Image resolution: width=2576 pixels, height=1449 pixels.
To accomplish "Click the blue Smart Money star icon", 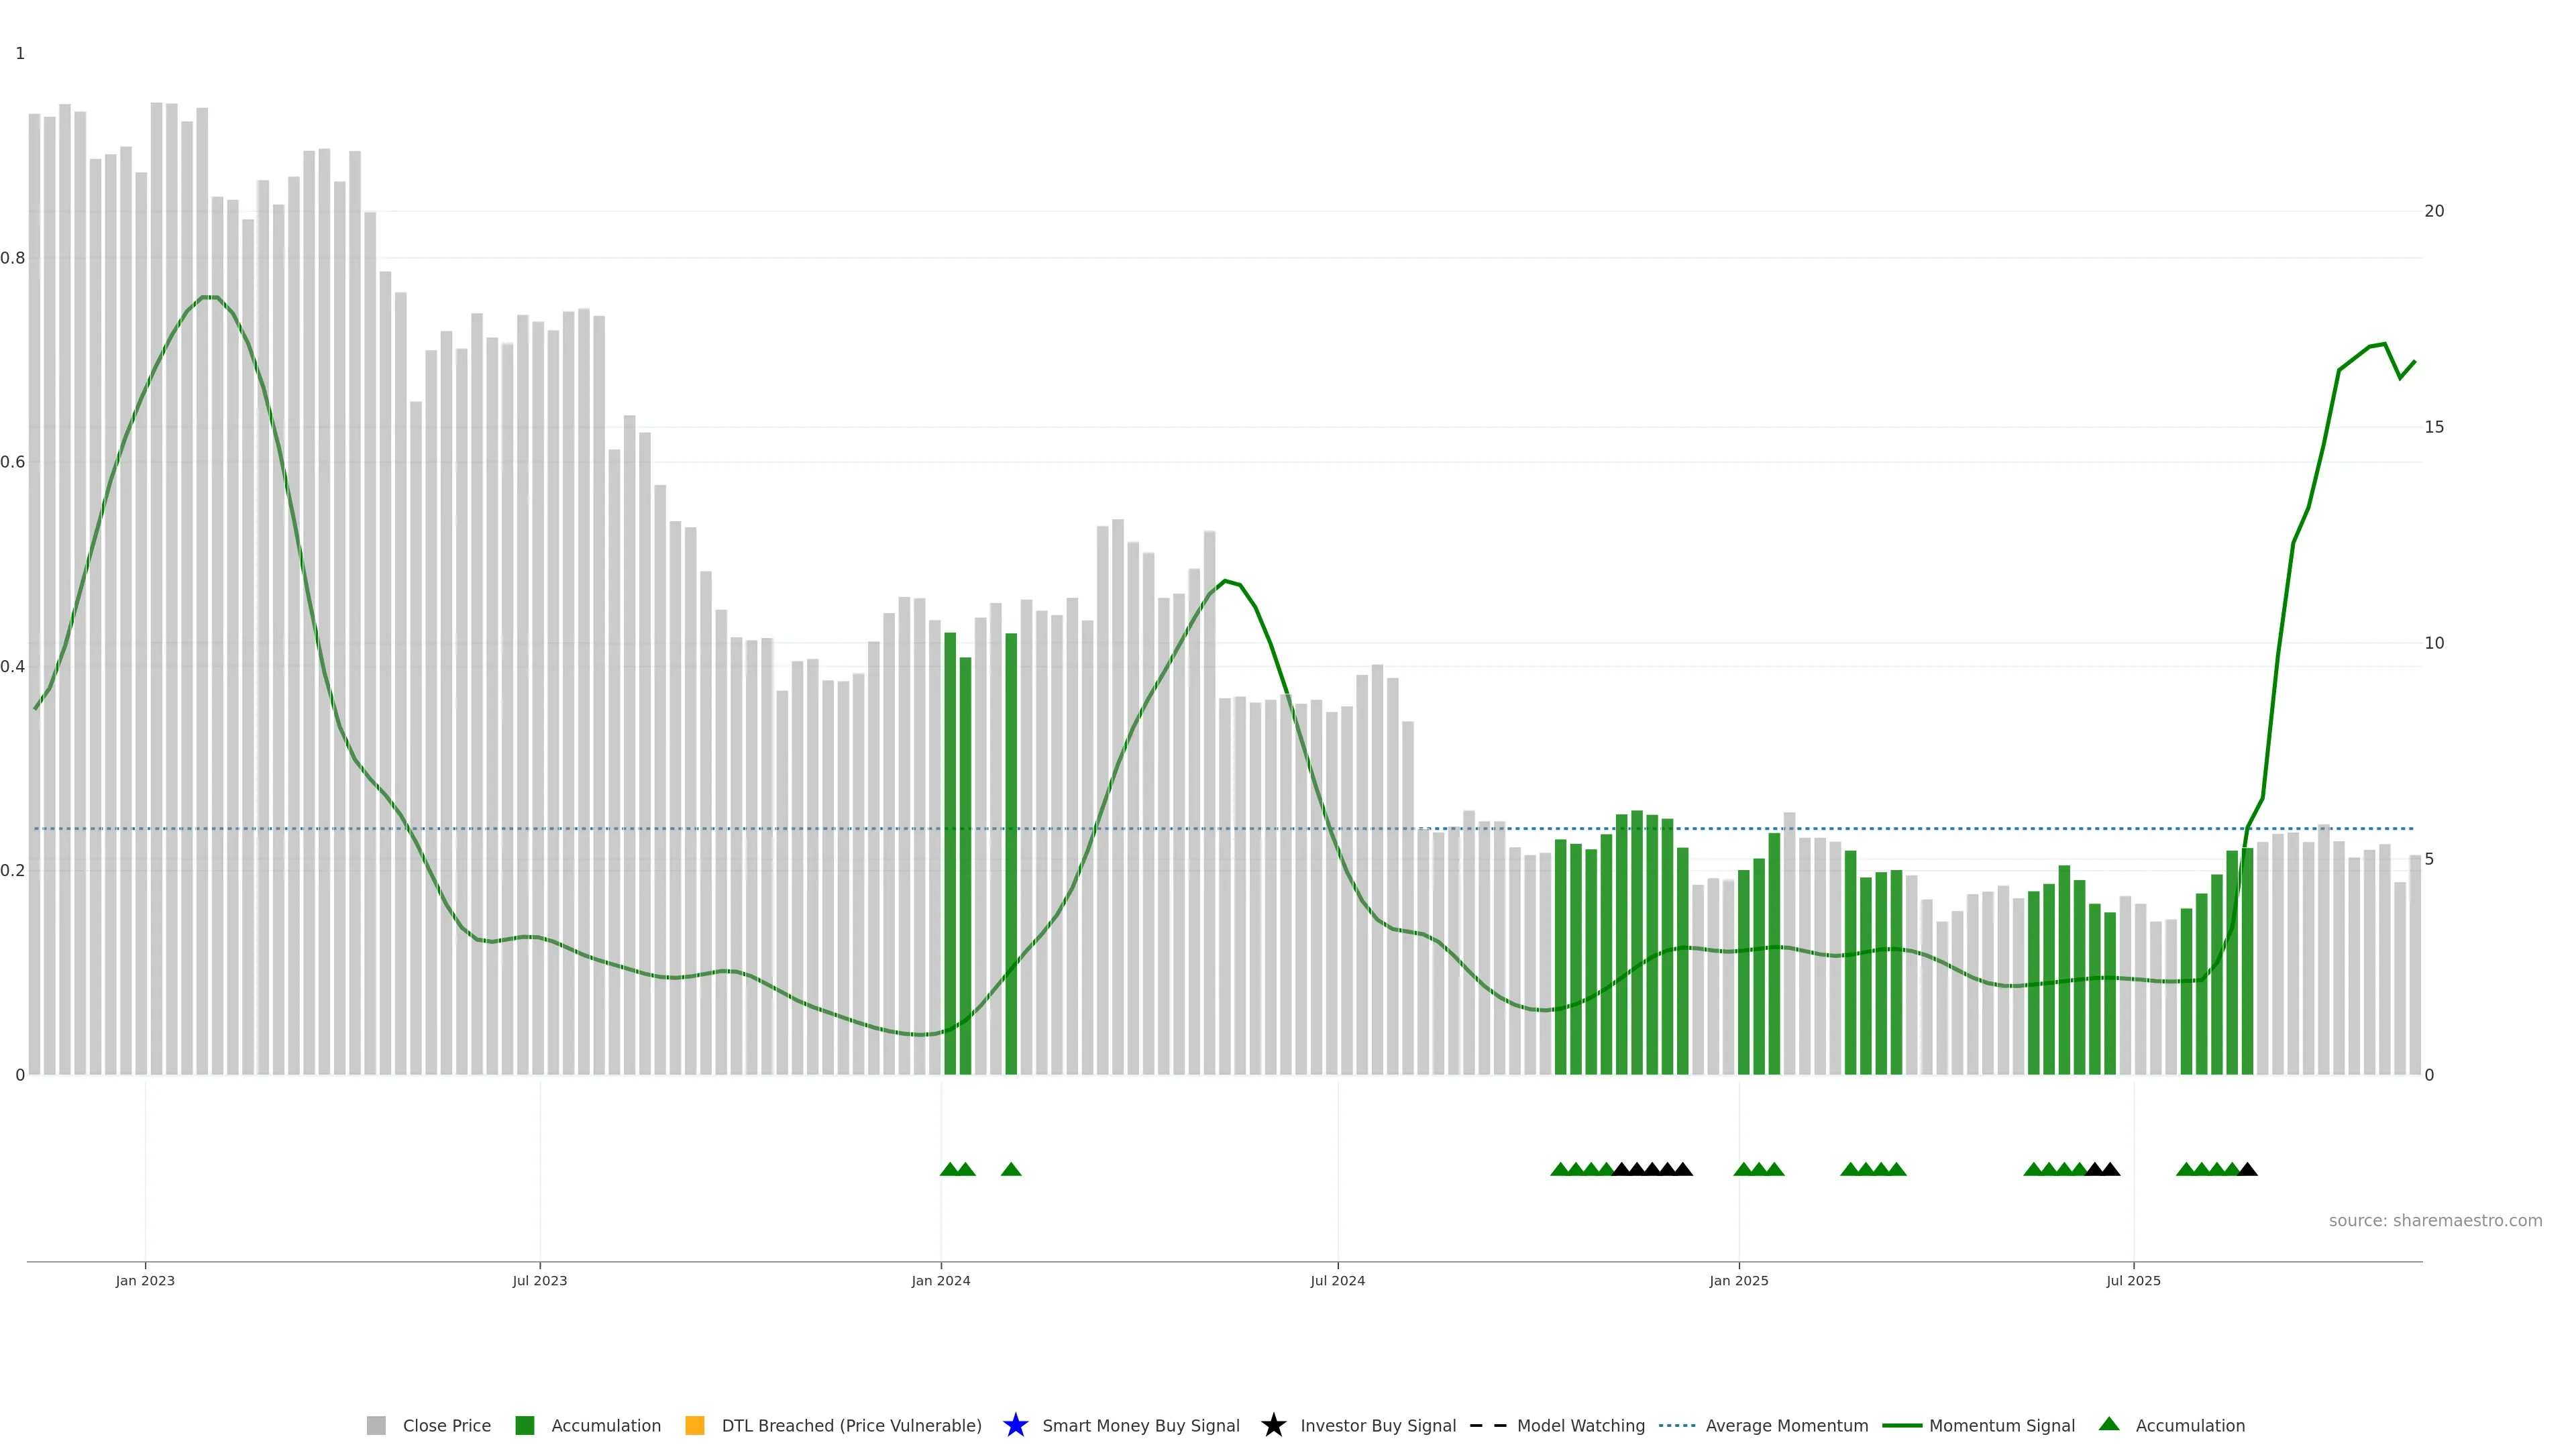I will [x=1015, y=1425].
